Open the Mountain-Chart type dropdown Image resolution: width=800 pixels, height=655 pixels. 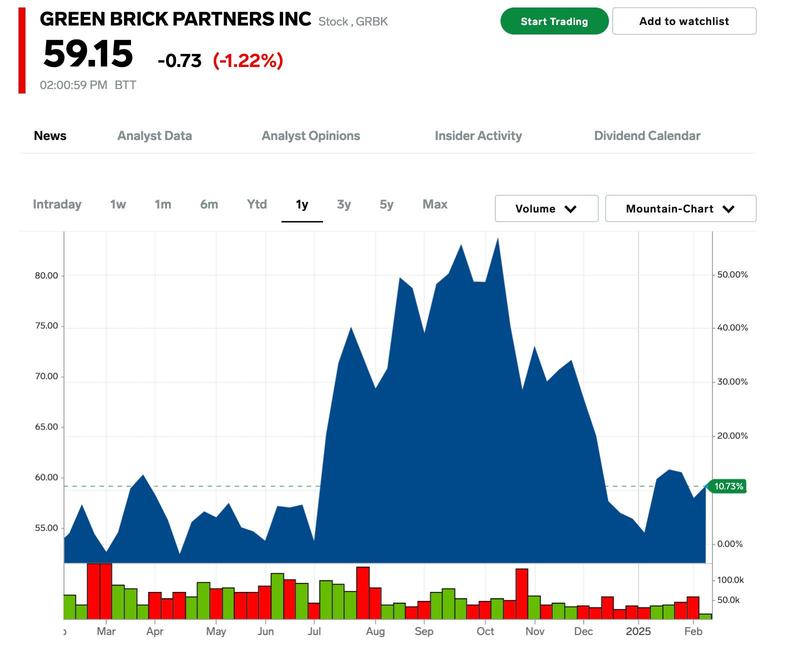click(680, 209)
